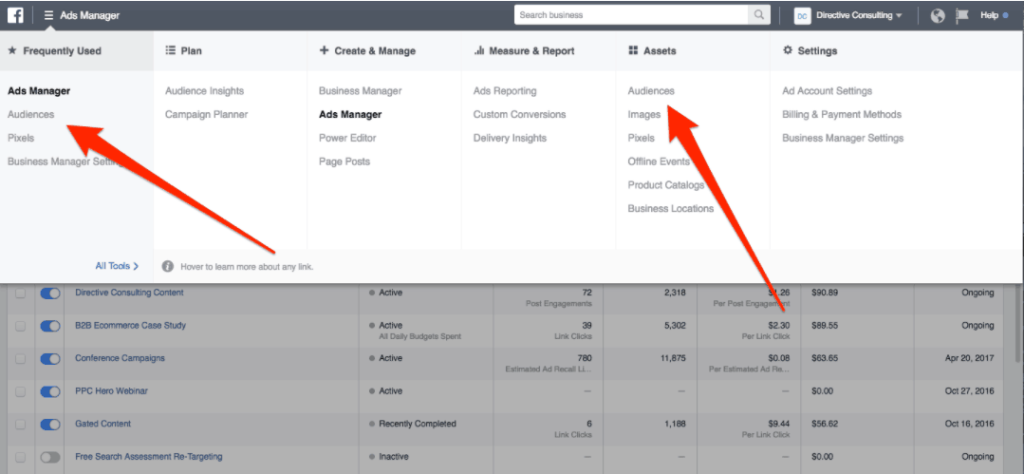Click the Apr 20, 2017 end date
The height and width of the screenshot is (474, 1024).
click(970, 358)
